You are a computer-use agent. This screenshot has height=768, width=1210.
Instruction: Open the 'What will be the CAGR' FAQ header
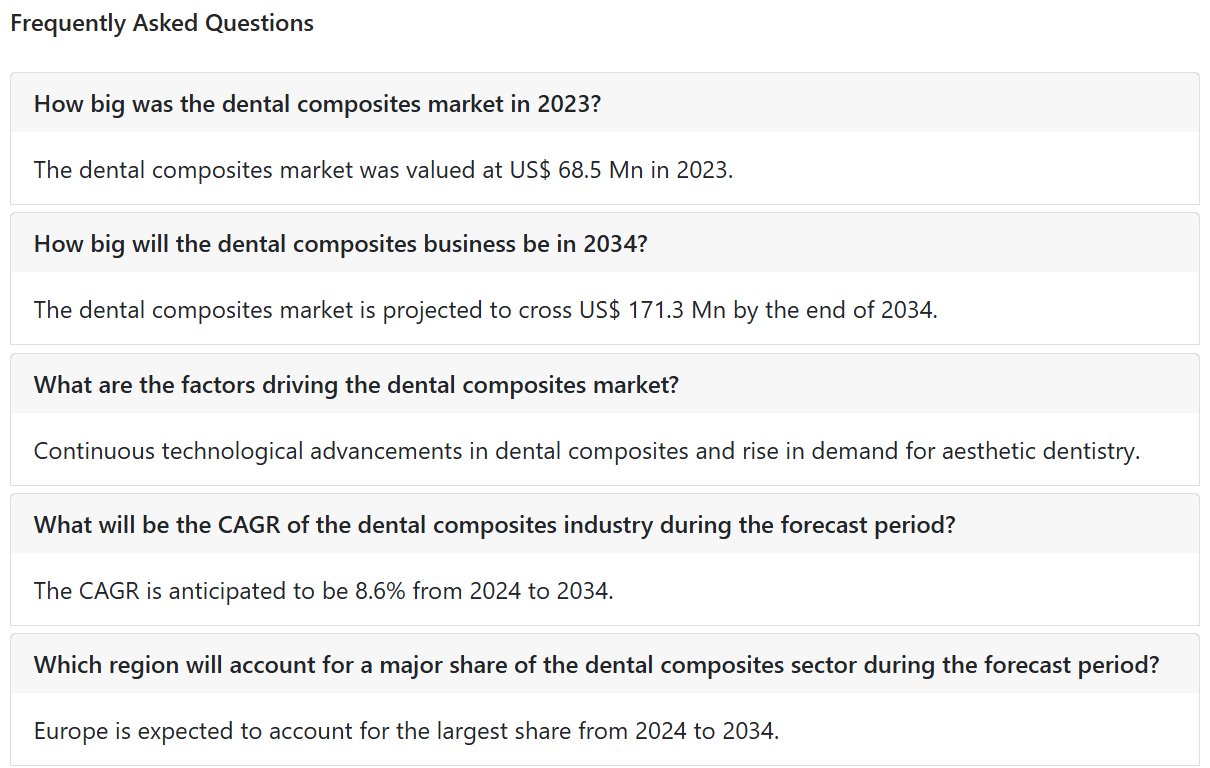(x=604, y=524)
